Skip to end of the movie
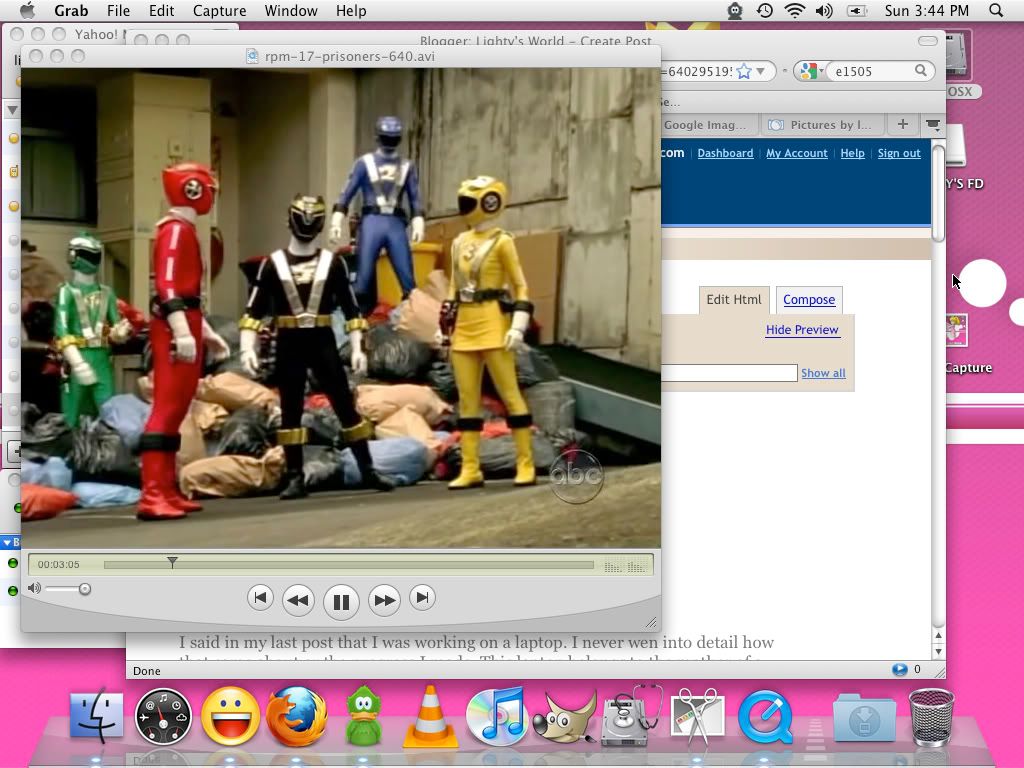1024x768 pixels. pyautogui.click(x=422, y=598)
